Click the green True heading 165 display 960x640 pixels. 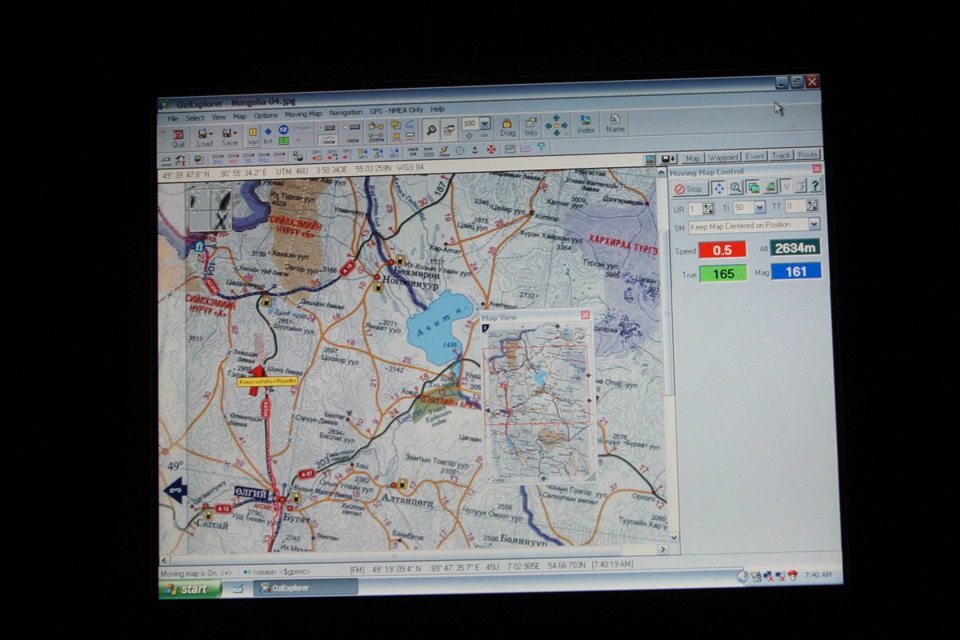click(723, 273)
